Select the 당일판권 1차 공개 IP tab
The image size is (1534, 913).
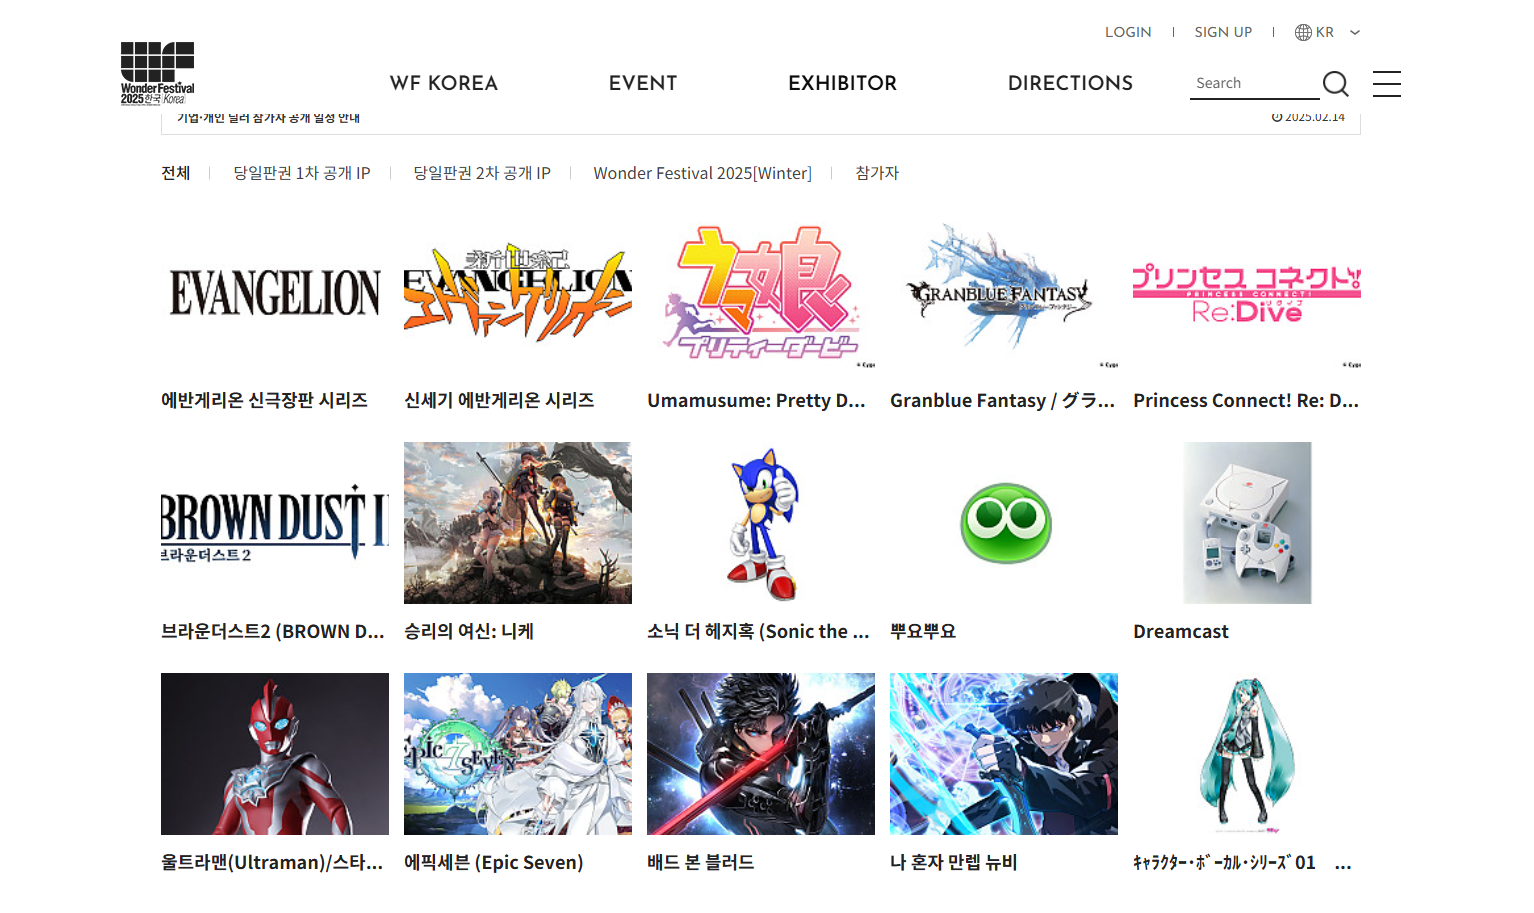[x=302, y=173]
